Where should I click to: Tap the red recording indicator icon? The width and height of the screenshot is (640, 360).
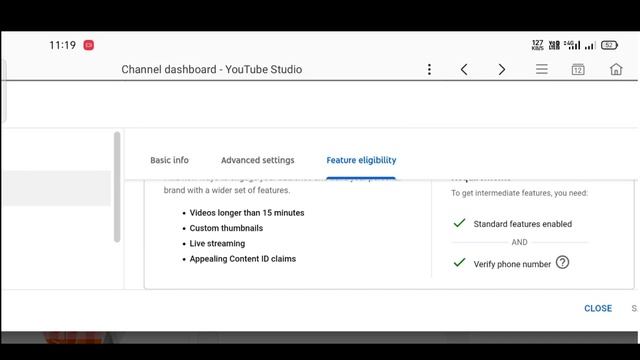pos(89,45)
